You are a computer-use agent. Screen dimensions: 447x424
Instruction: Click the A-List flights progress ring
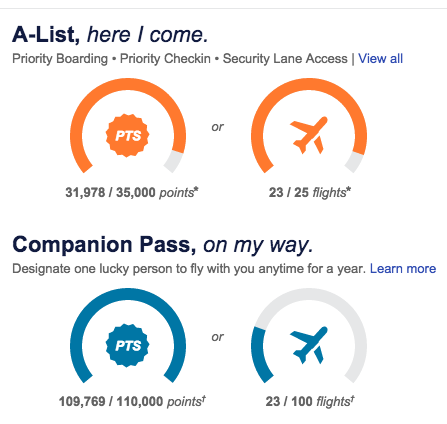(309, 126)
